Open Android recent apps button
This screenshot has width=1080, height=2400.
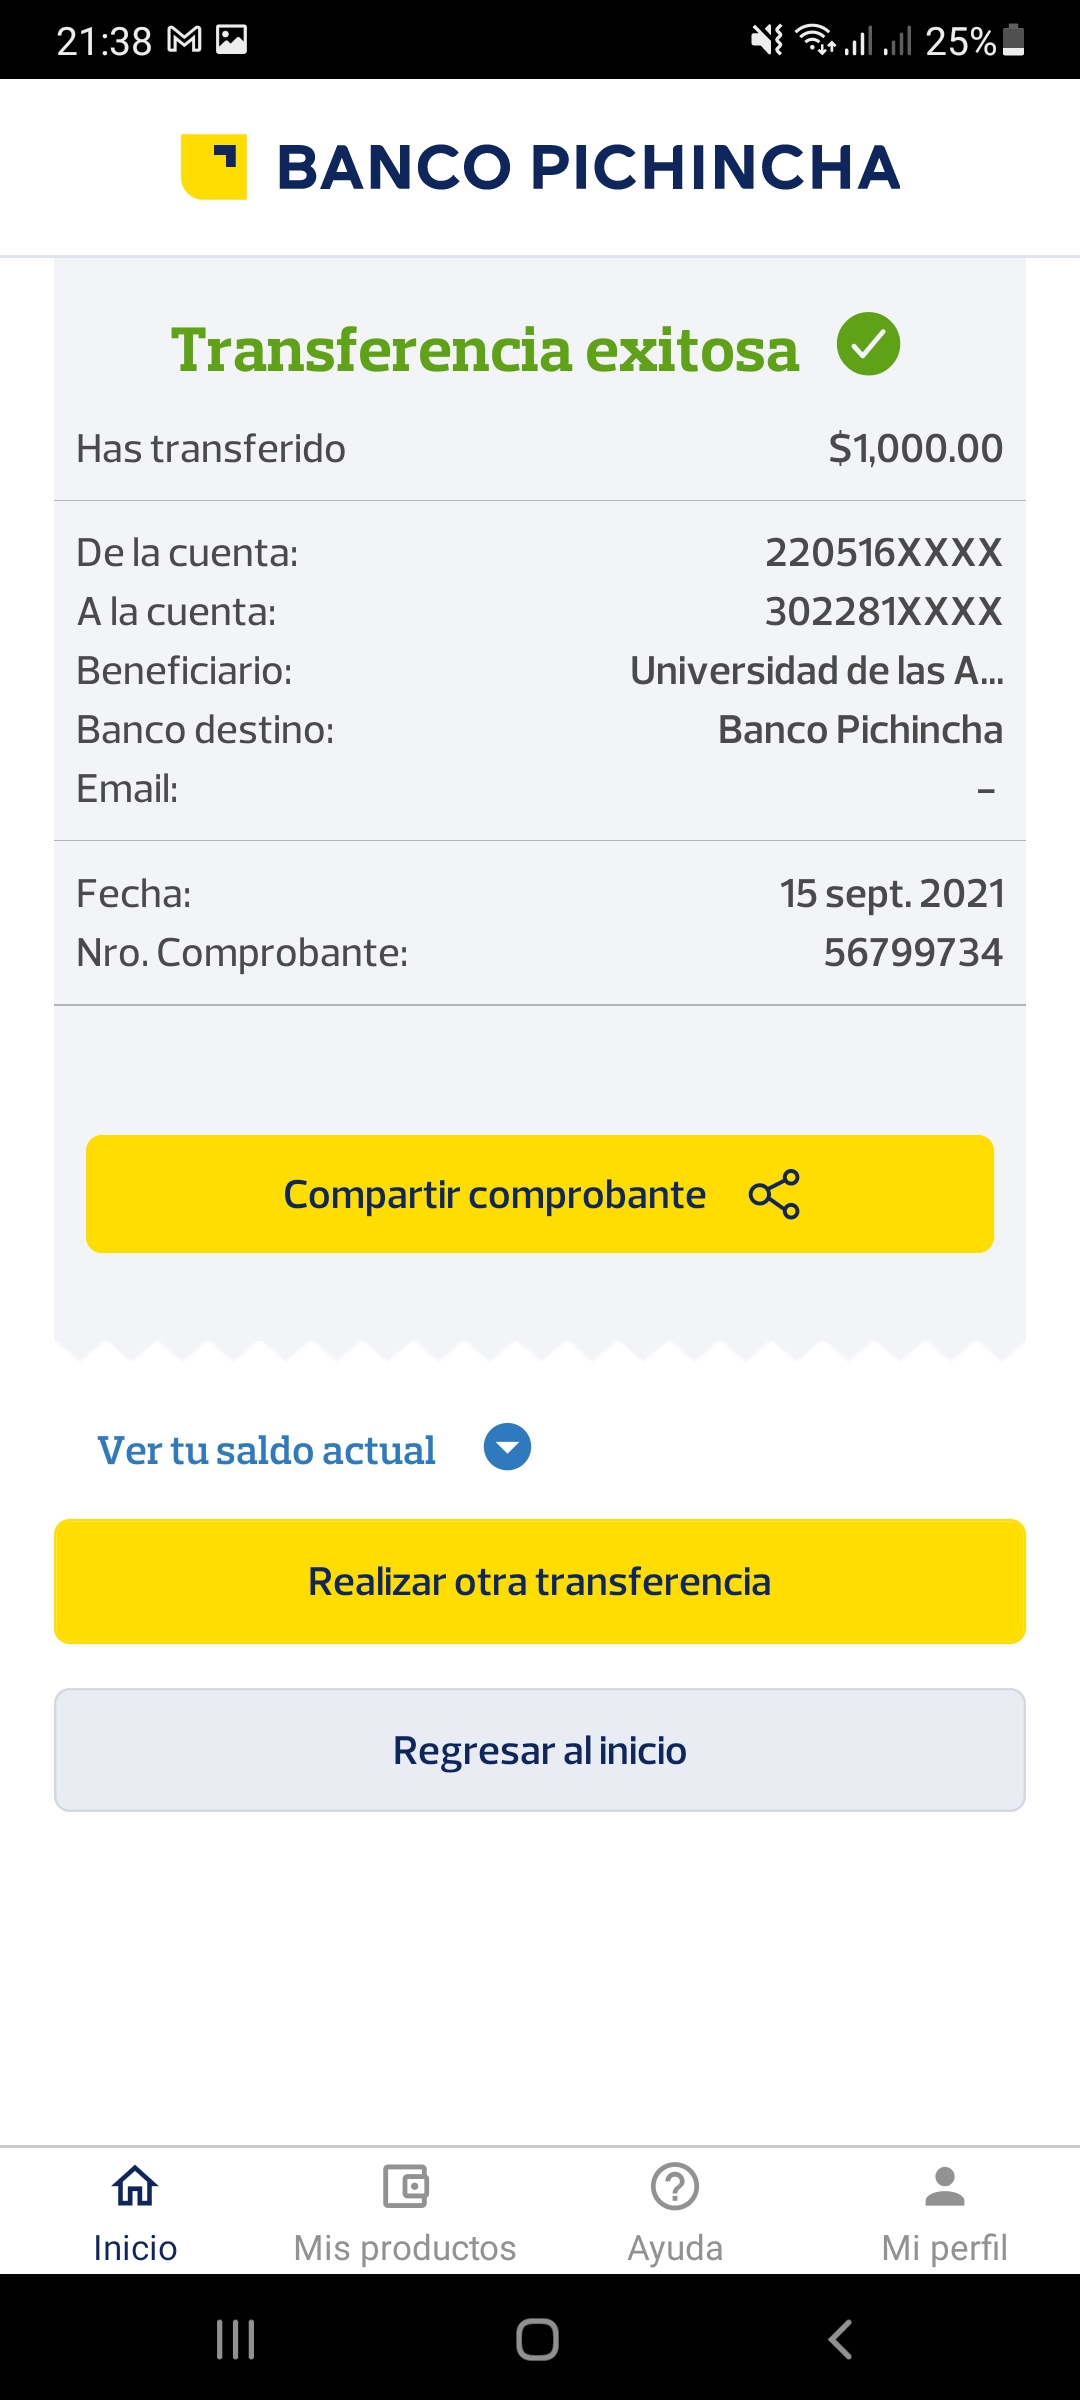pos(236,2339)
